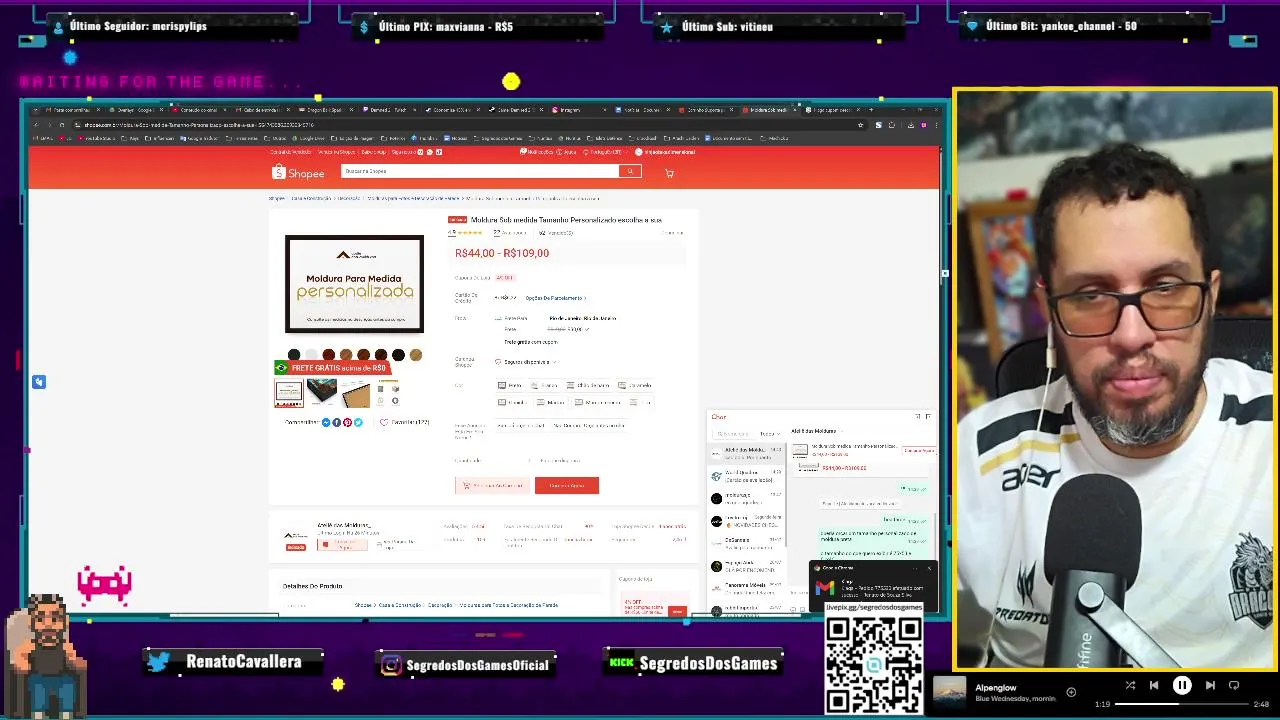Open Notificações in Shopee top bar
1280x720 pixels.
pyautogui.click(x=537, y=152)
